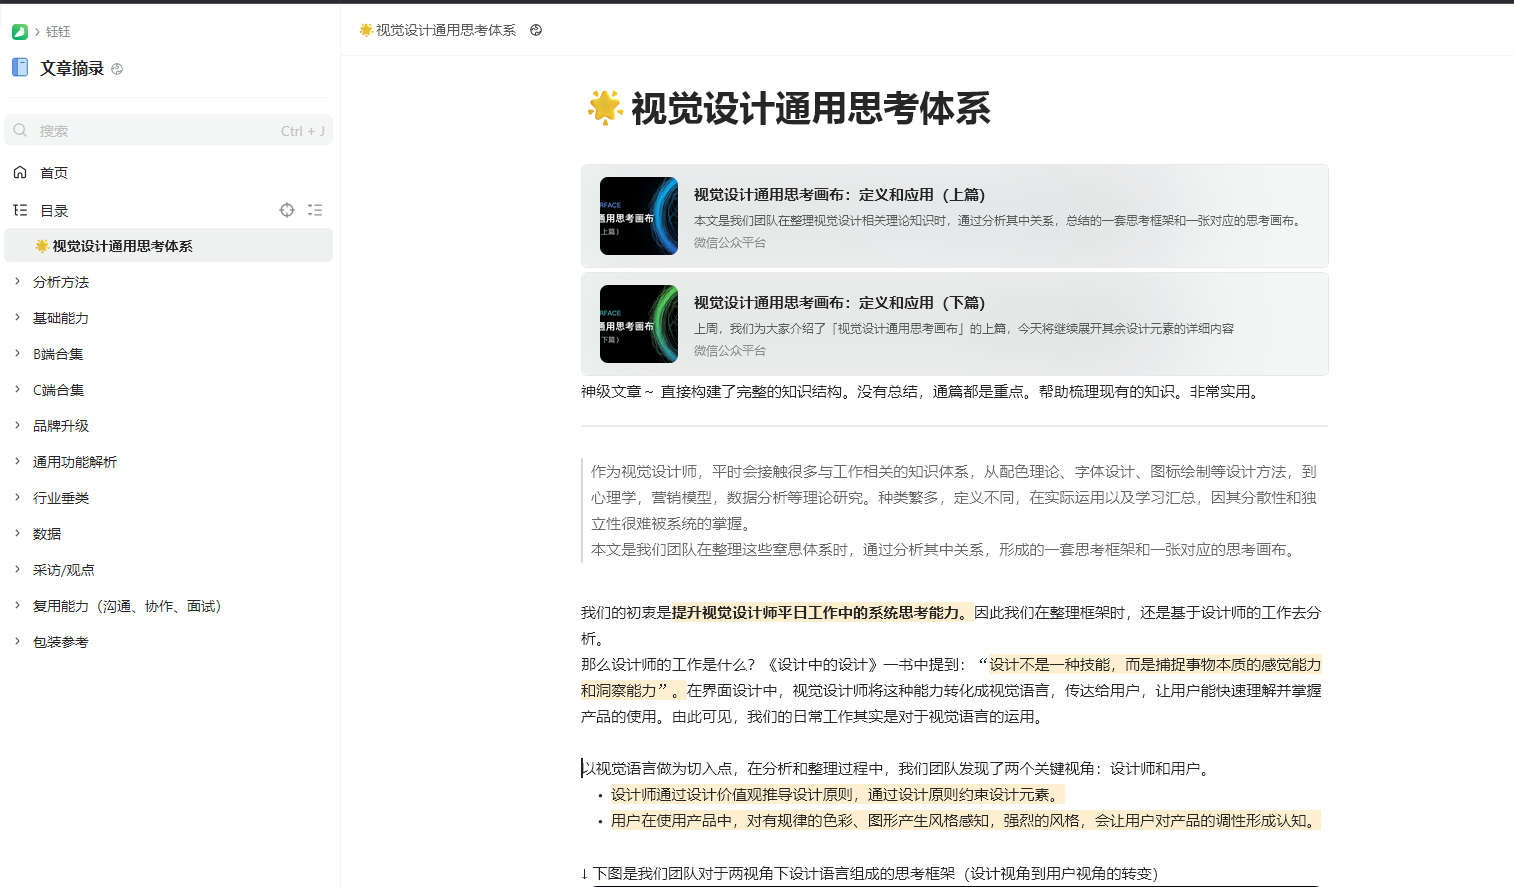Click the main heading 视觉设计通用思考体系
This screenshot has height=887, width=1514.
point(811,108)
